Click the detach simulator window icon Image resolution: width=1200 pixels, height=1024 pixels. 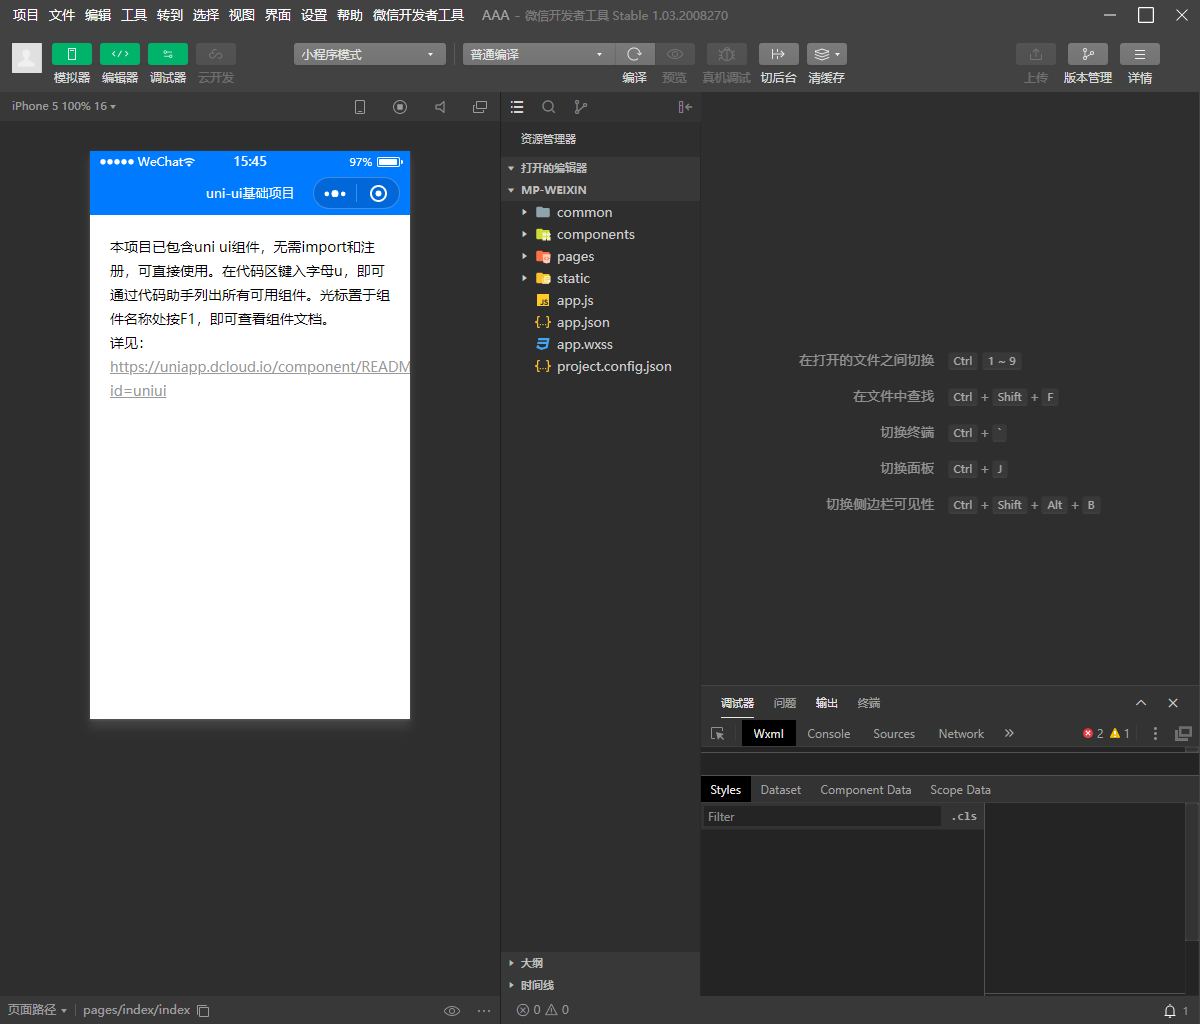pos(480,107)
